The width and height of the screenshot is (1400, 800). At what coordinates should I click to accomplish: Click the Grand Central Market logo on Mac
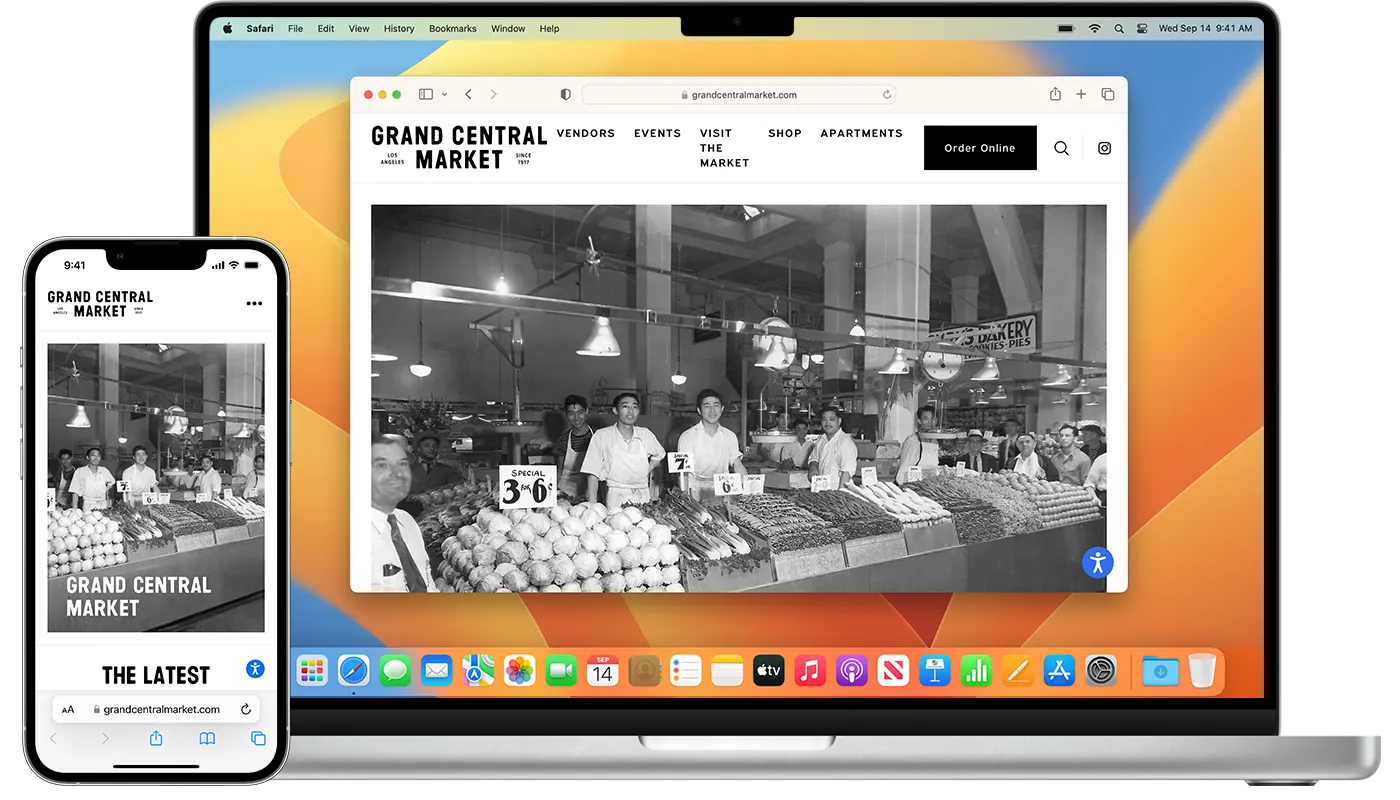(x=459, y=147)
